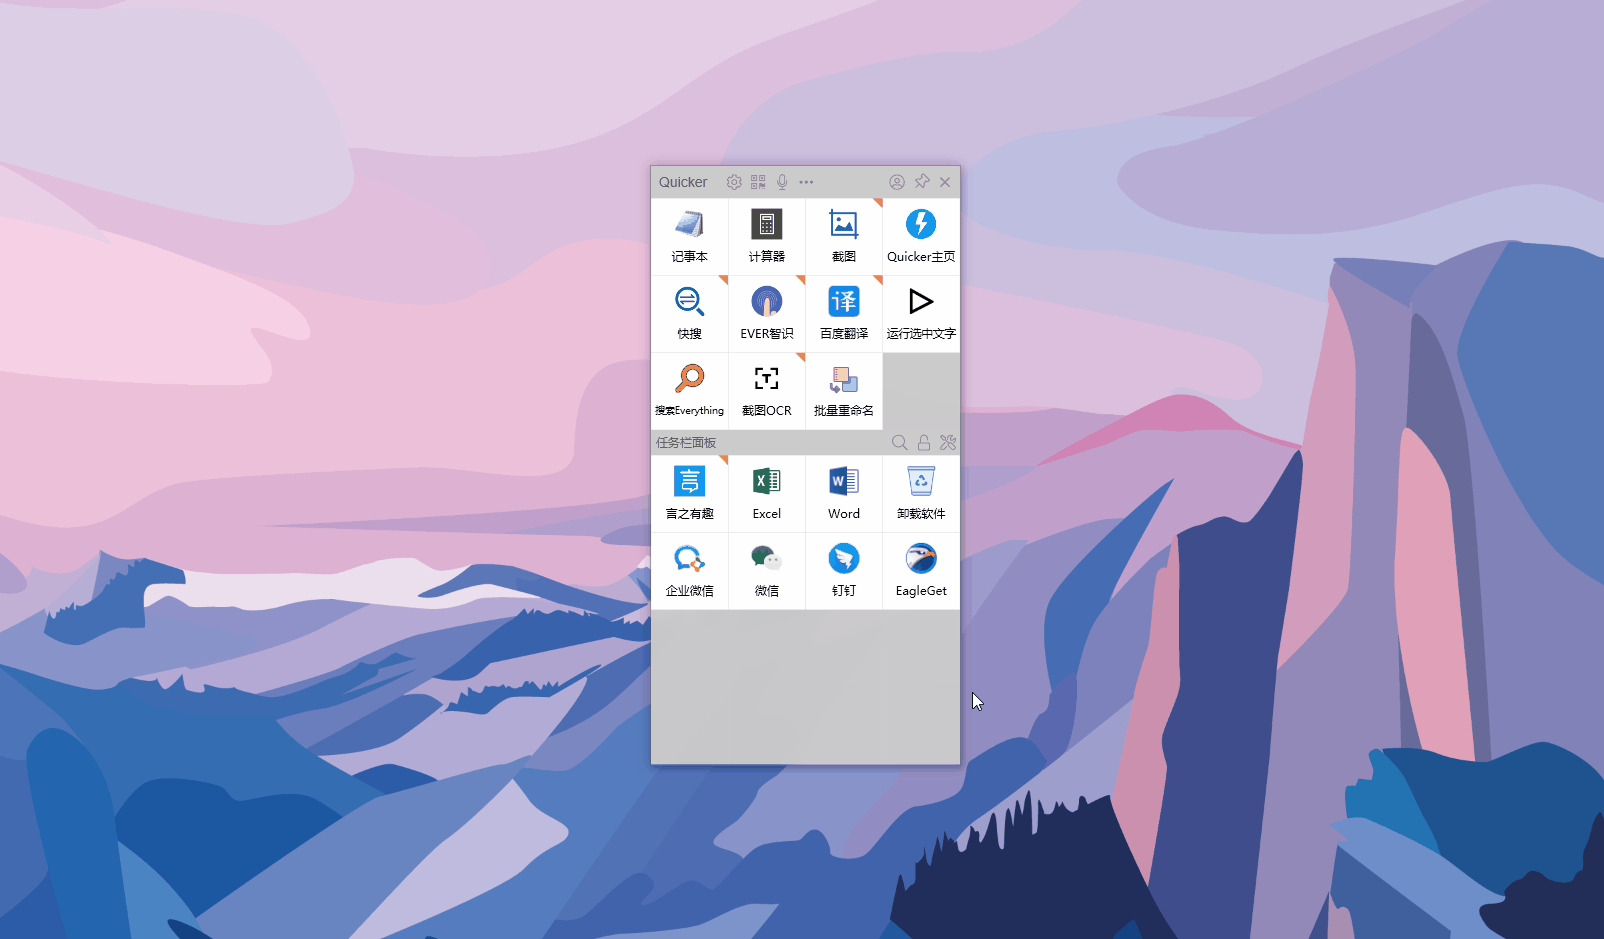
Task: Open Word from the taskbar panel
Action: [843, 494]
